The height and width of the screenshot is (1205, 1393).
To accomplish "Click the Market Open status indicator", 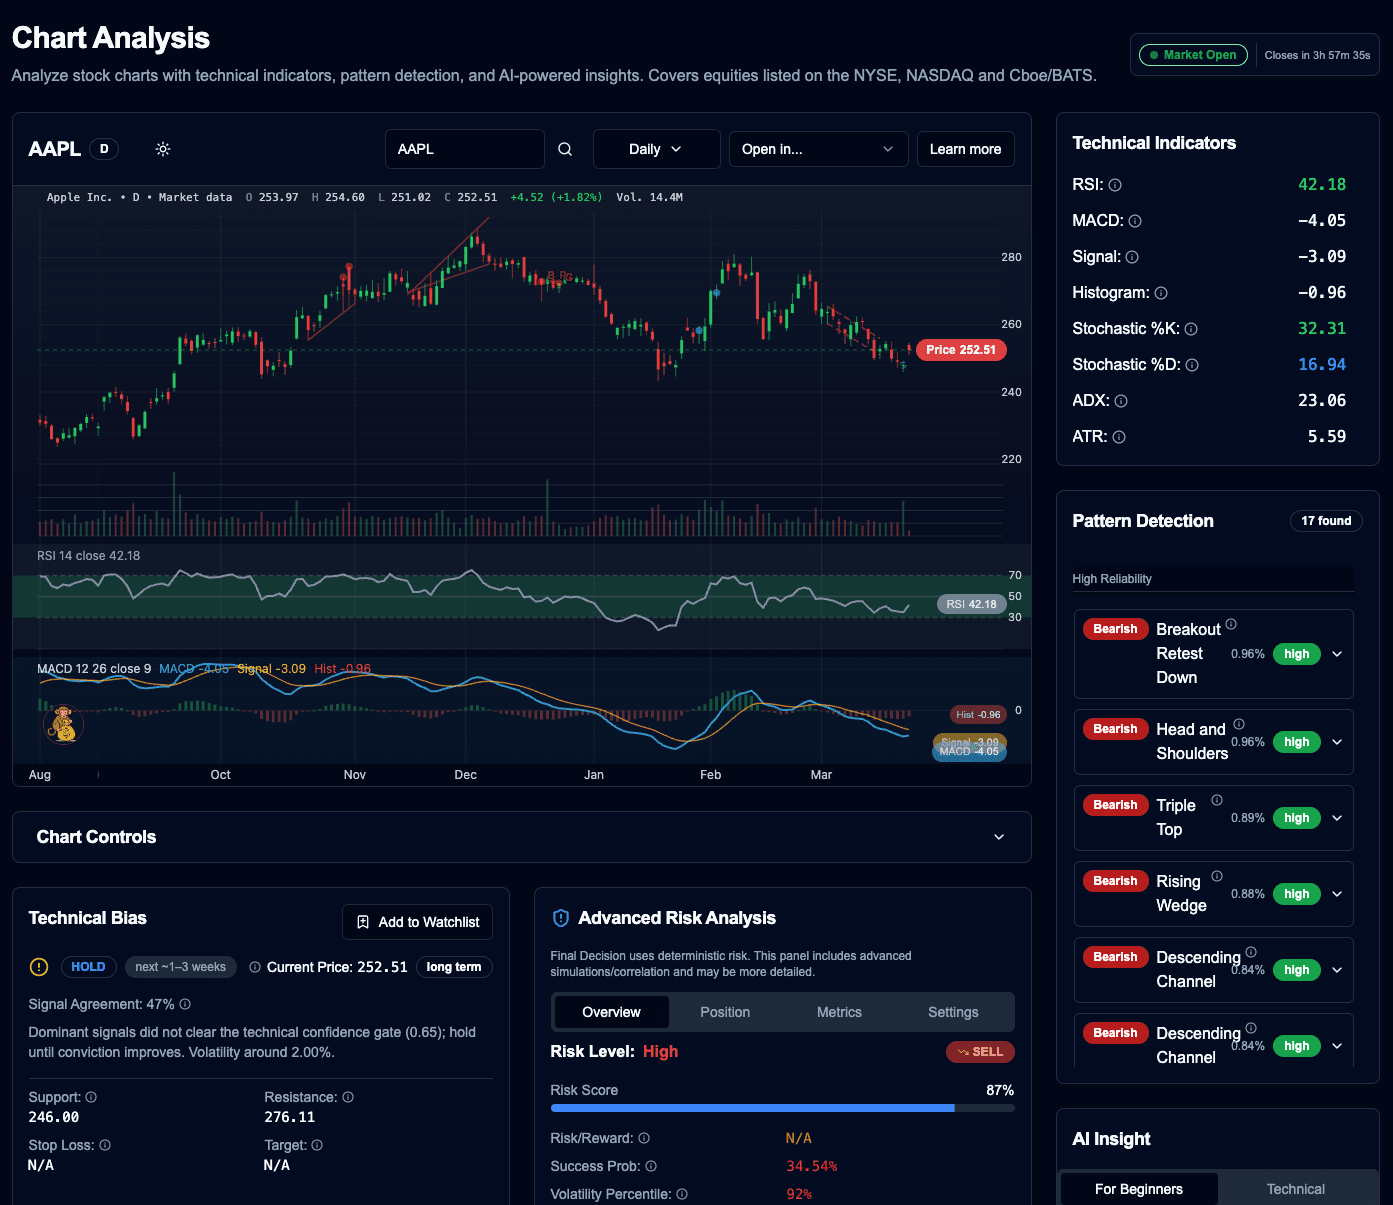I will [x=1192, y=55].
